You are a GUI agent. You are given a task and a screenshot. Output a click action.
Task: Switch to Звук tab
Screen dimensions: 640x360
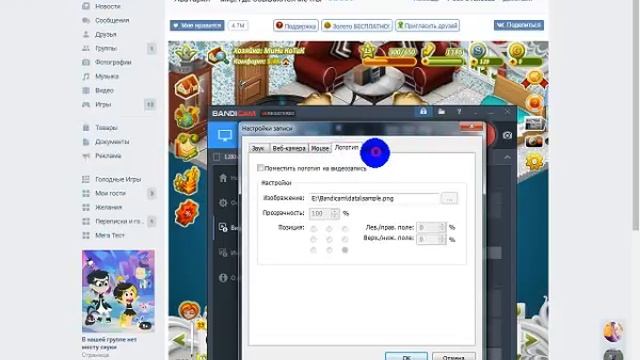(258, 148)
